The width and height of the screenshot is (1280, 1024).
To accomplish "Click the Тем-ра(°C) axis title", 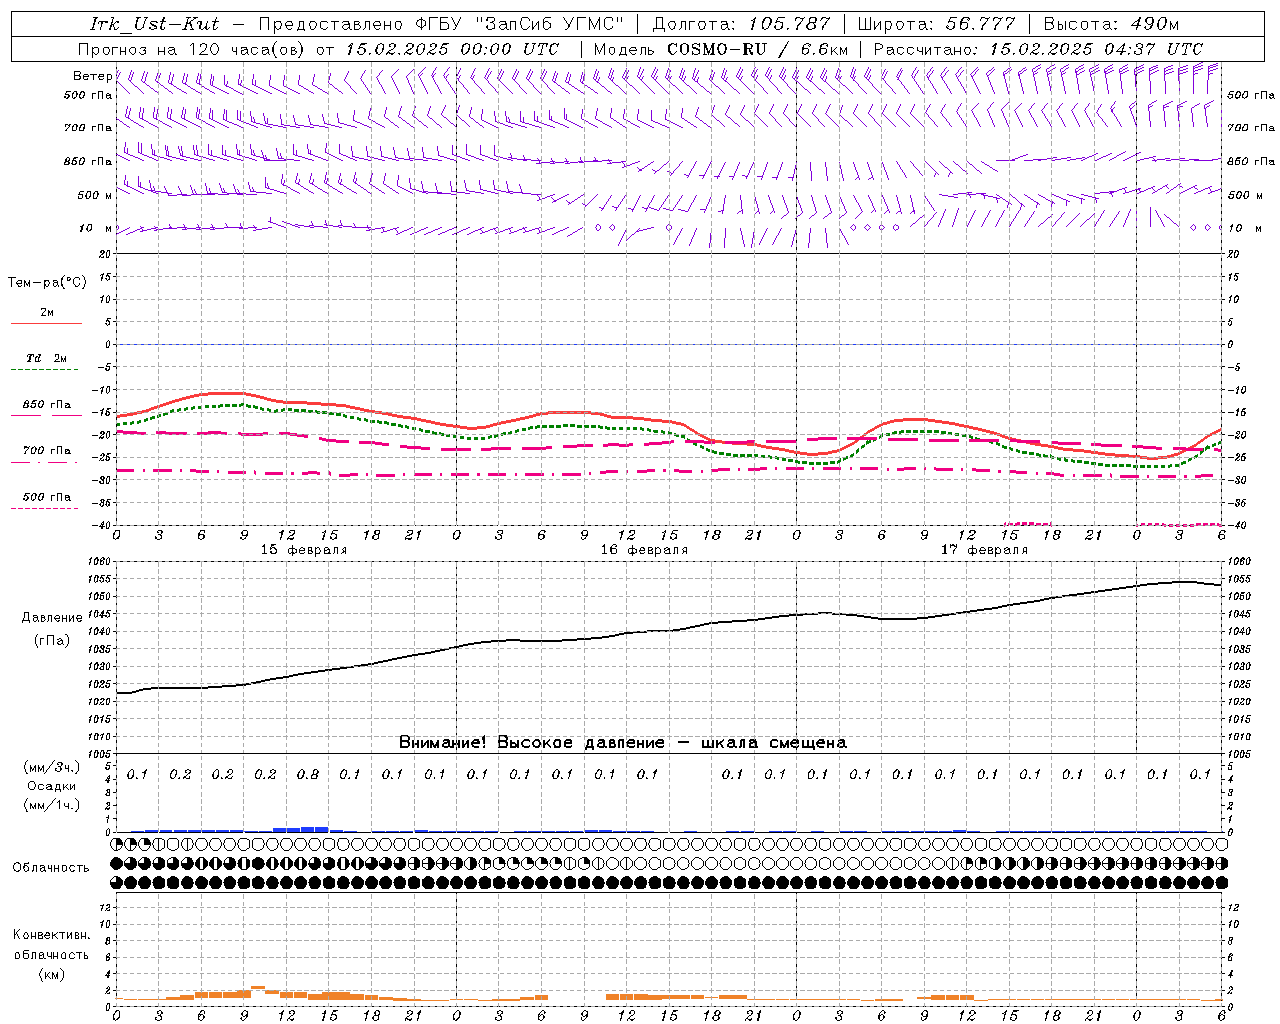I will (x=47, y=283).
